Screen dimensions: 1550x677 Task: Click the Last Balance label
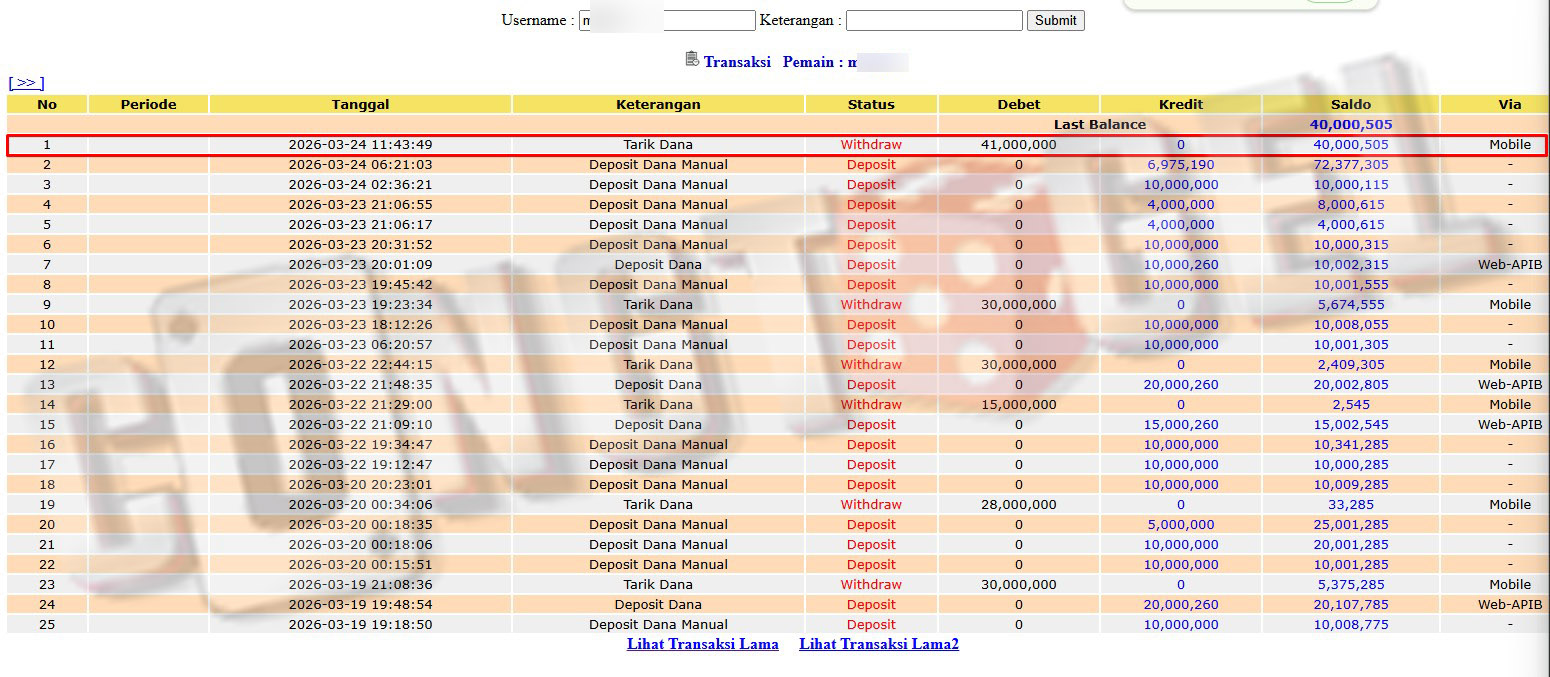coord(1100,125)
